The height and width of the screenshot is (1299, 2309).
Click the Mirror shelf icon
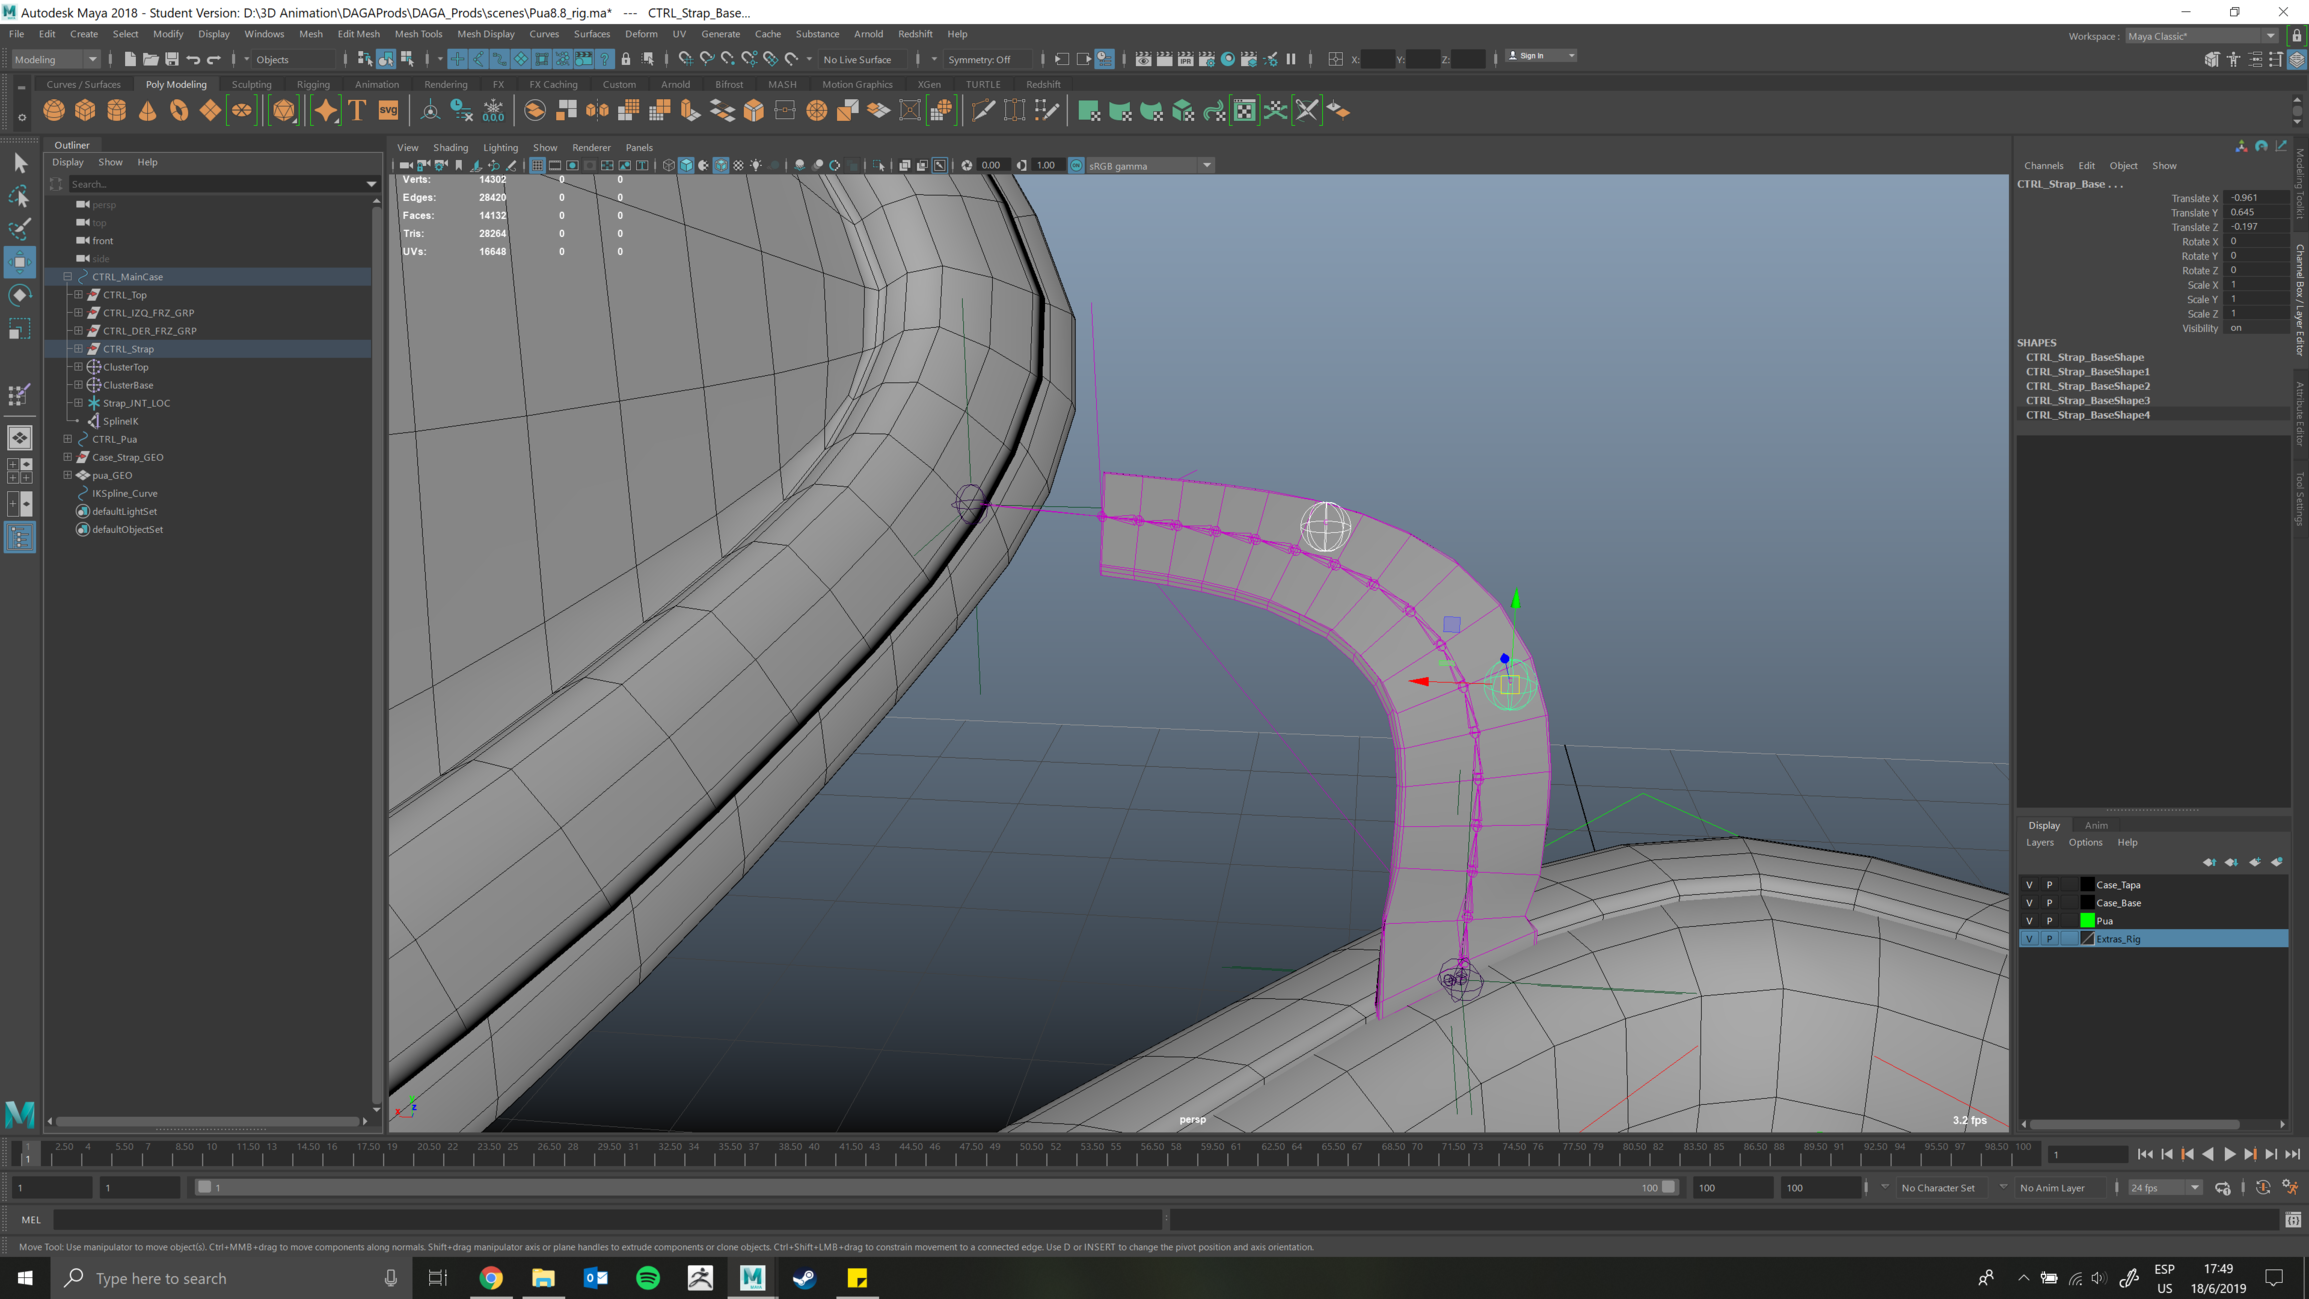tap(597, 110)
